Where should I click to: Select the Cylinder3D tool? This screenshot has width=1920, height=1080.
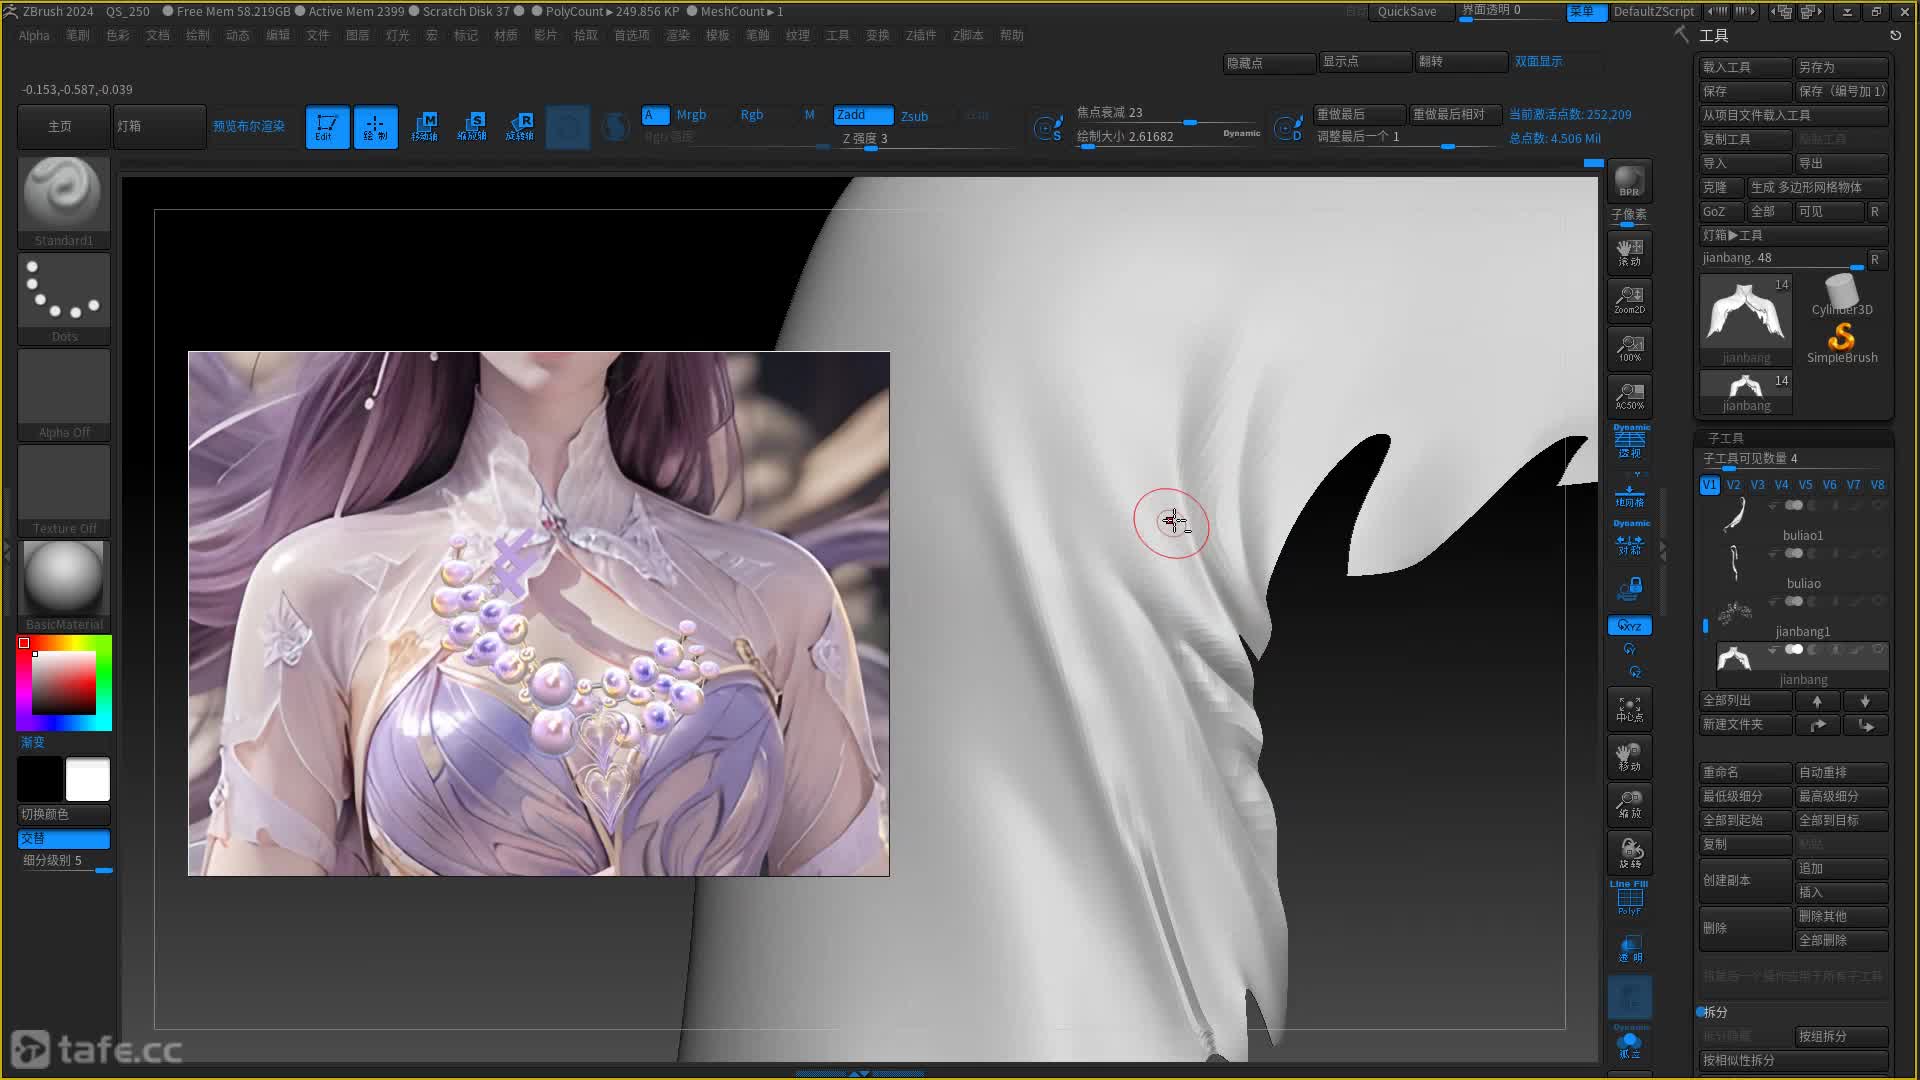point(1841,295)
